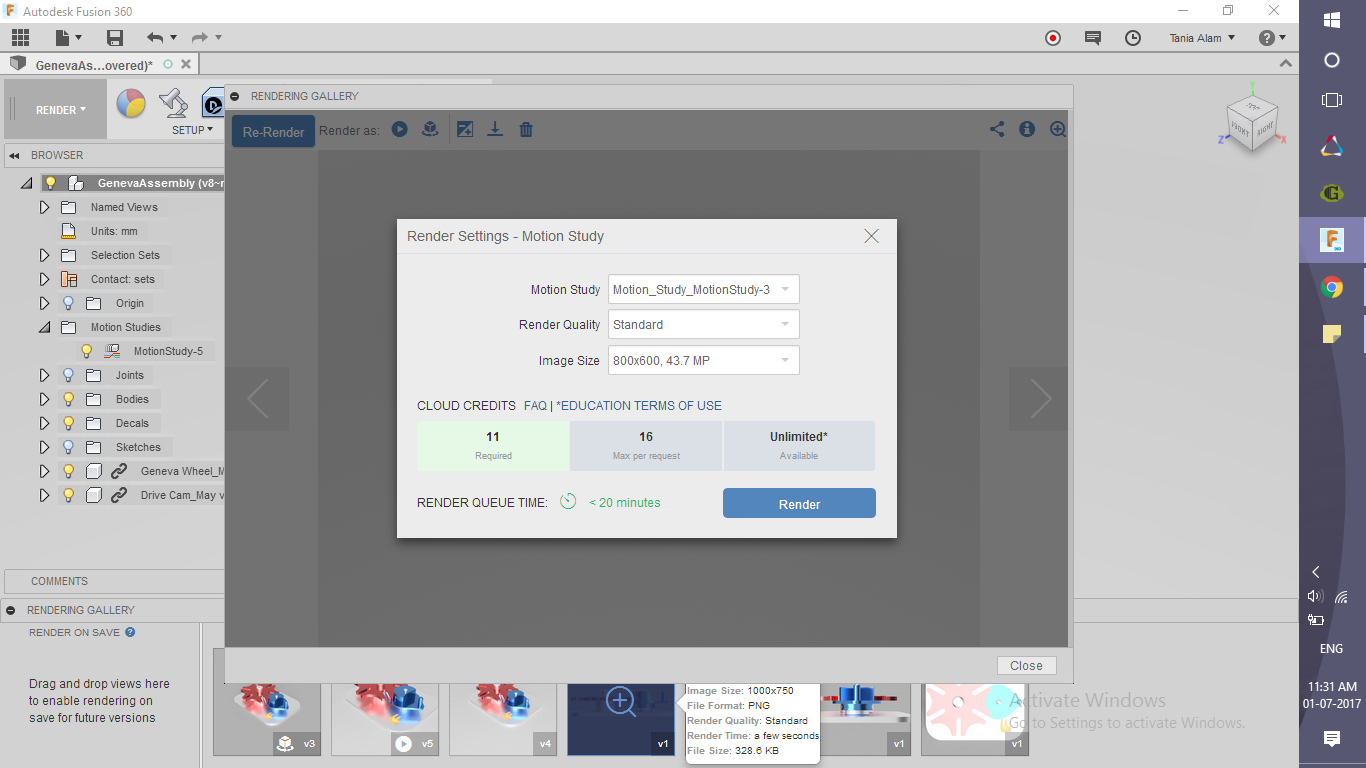Viewport: 1366px width, 768px height.
Task: Open the Image Size dropdown
Action: pos(704,360)
